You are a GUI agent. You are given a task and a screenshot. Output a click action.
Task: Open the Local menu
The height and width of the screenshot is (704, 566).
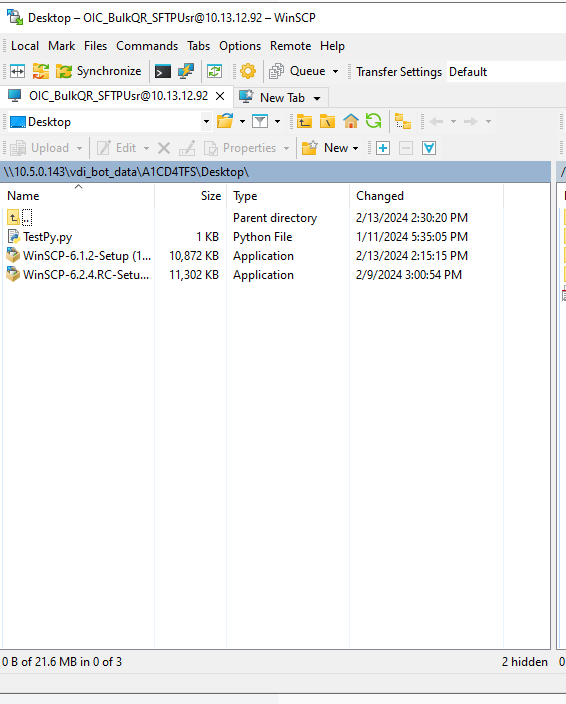tap(25, 46)
